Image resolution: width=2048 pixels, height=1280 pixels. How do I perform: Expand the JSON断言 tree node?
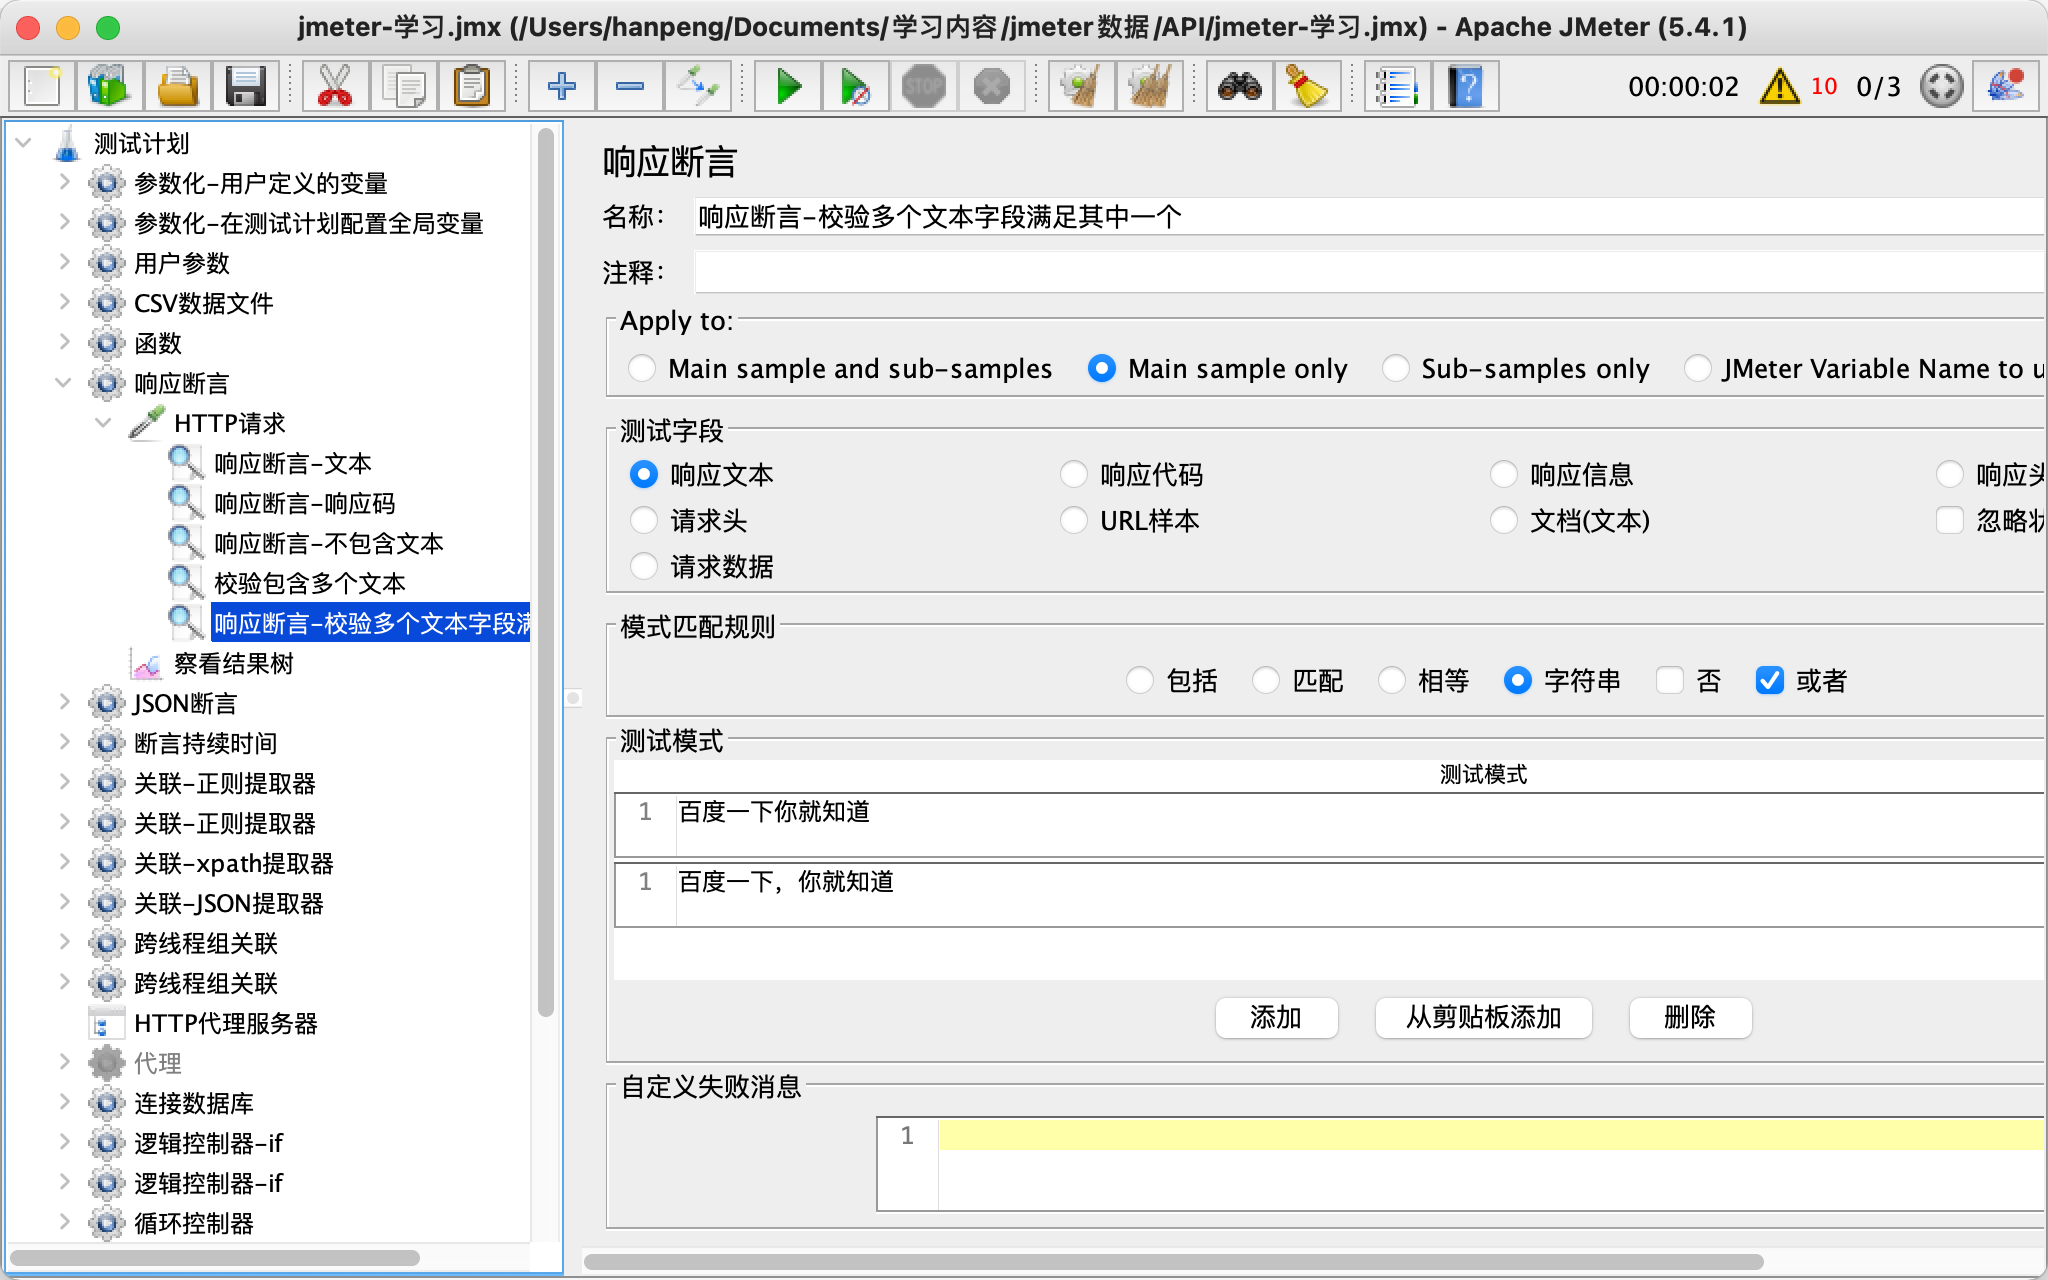coord(64,703)
